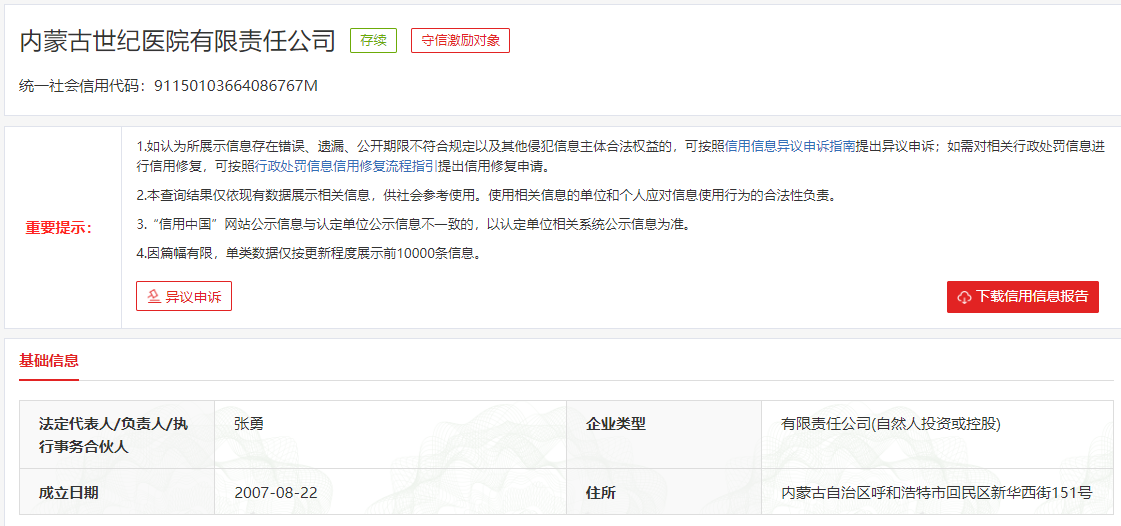The width and height of the screenshot is (1121, 526).
Task: Select the 基础信息 tab
Action: tap(49, 361)
